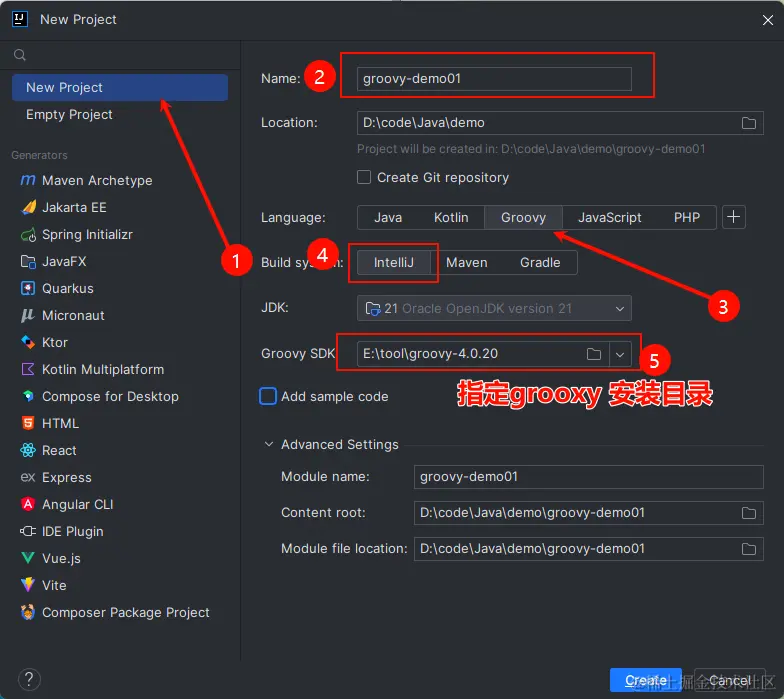The height and width of the screenshot is (699, 784).
Task: Browse for Content root folder
Action: [748, 513]
